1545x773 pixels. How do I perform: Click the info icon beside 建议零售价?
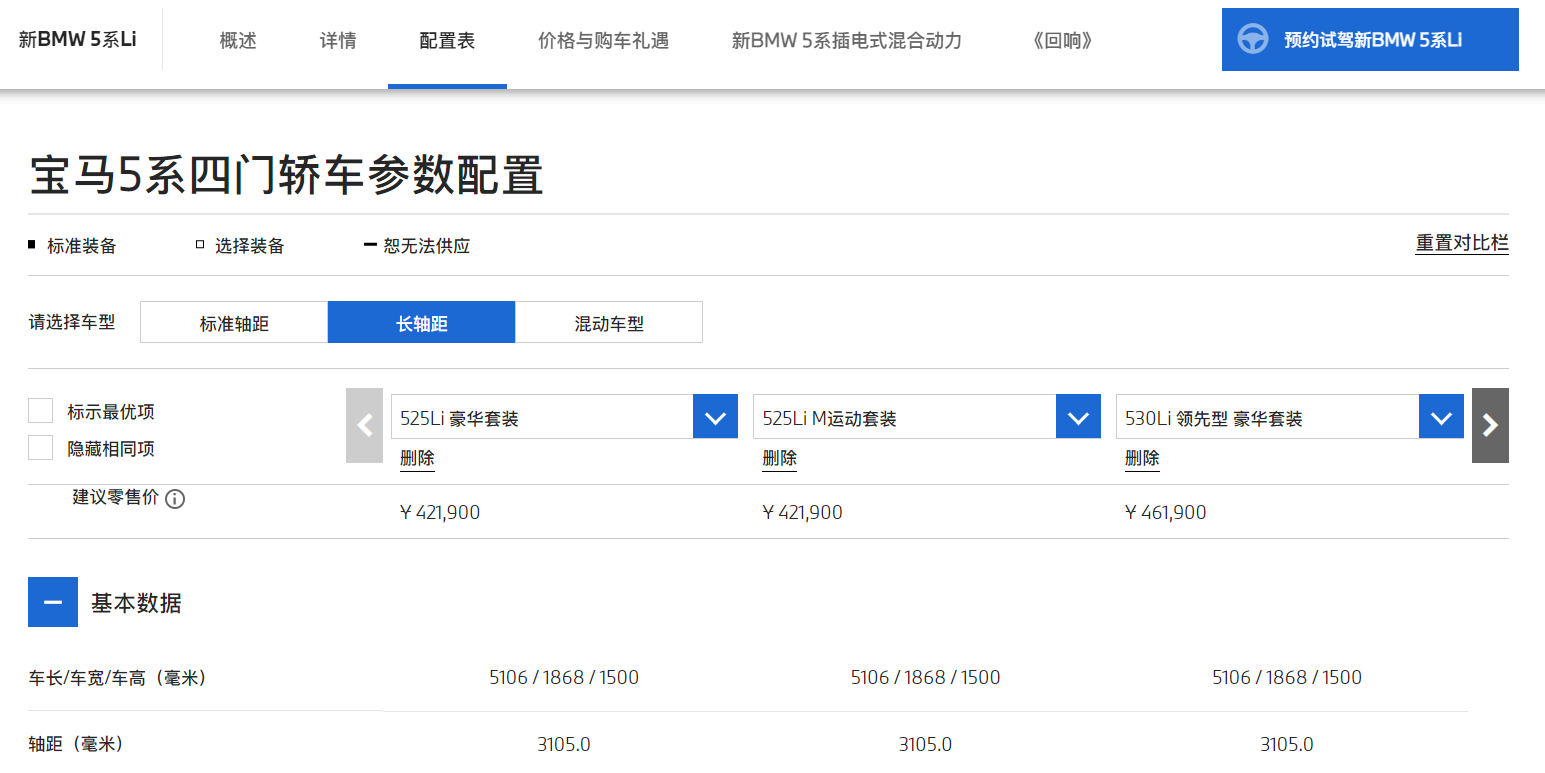click(x=175, y=499)
